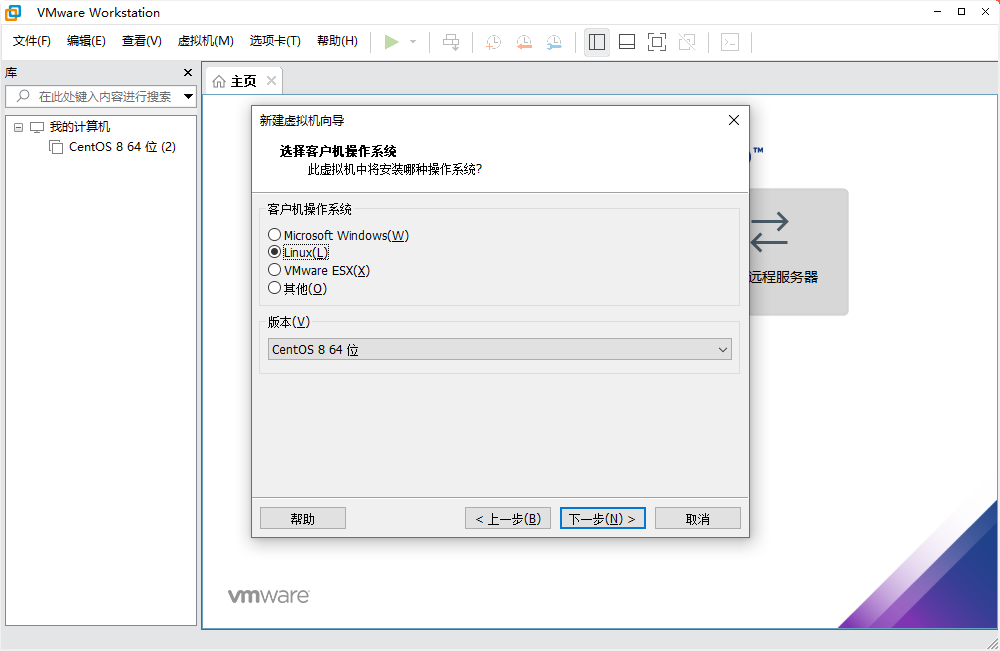
Task: Switch to the 主页 tab
Action: pos(244,81)
